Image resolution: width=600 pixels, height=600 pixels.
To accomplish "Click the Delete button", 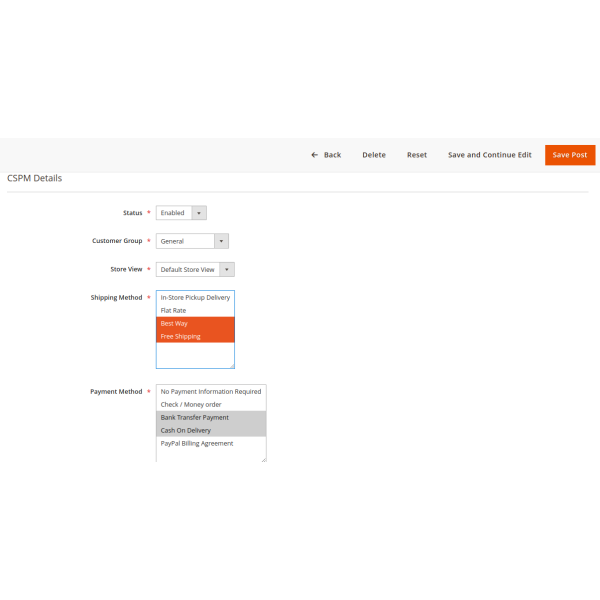I will (373, 155).
